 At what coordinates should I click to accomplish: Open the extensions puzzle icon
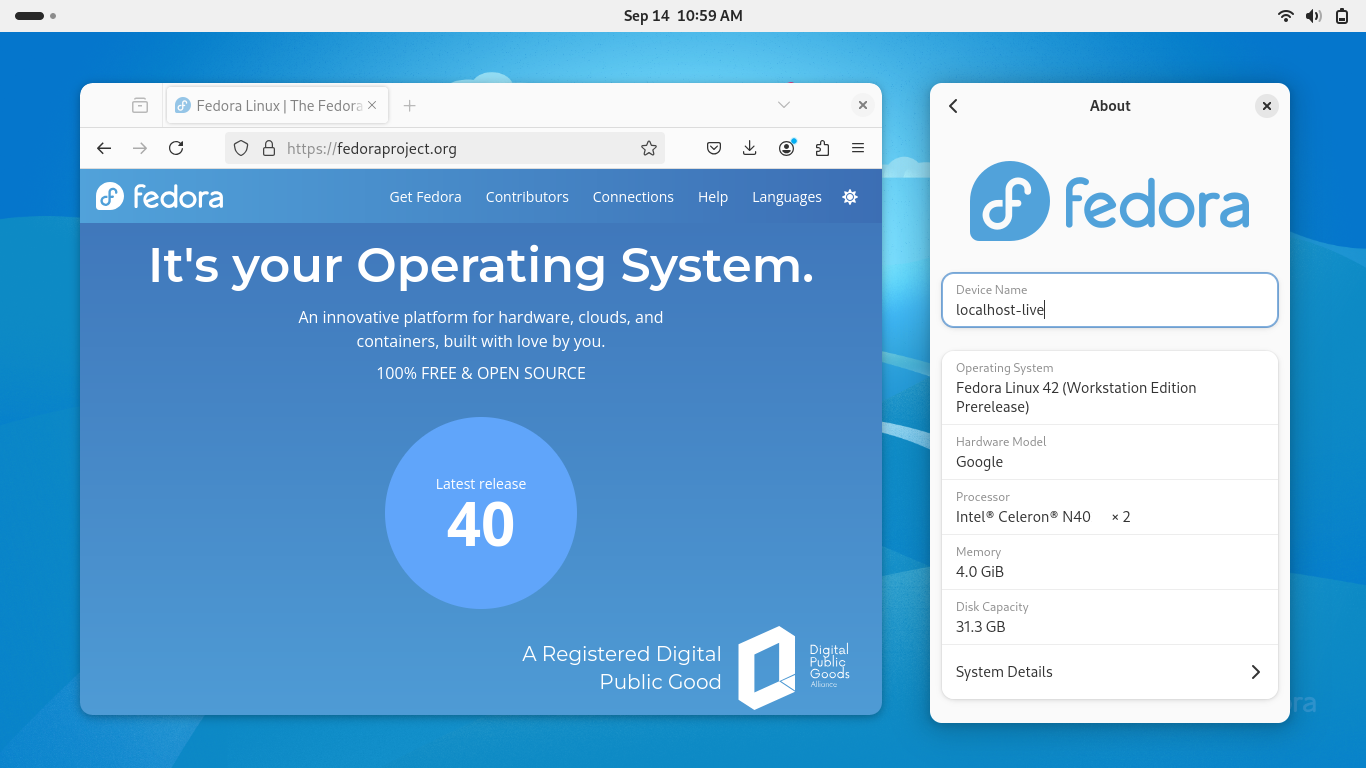(x=822, y=148)
